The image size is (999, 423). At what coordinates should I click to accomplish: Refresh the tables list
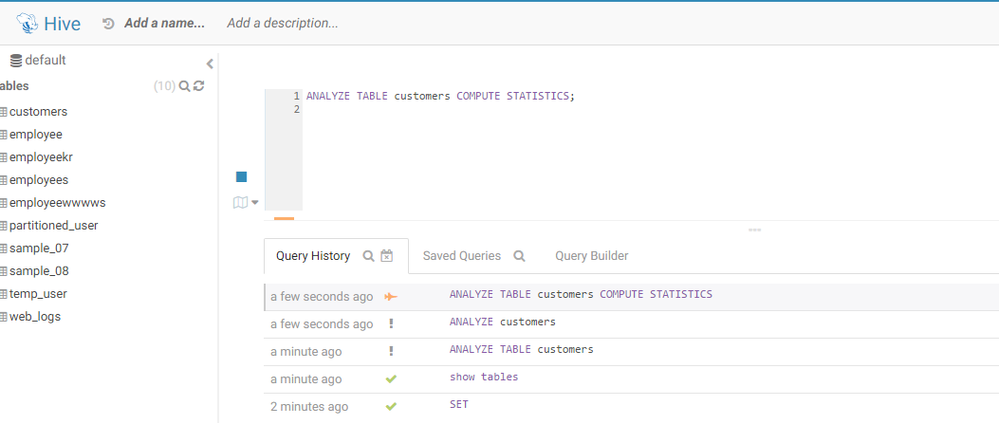[199, 86]
